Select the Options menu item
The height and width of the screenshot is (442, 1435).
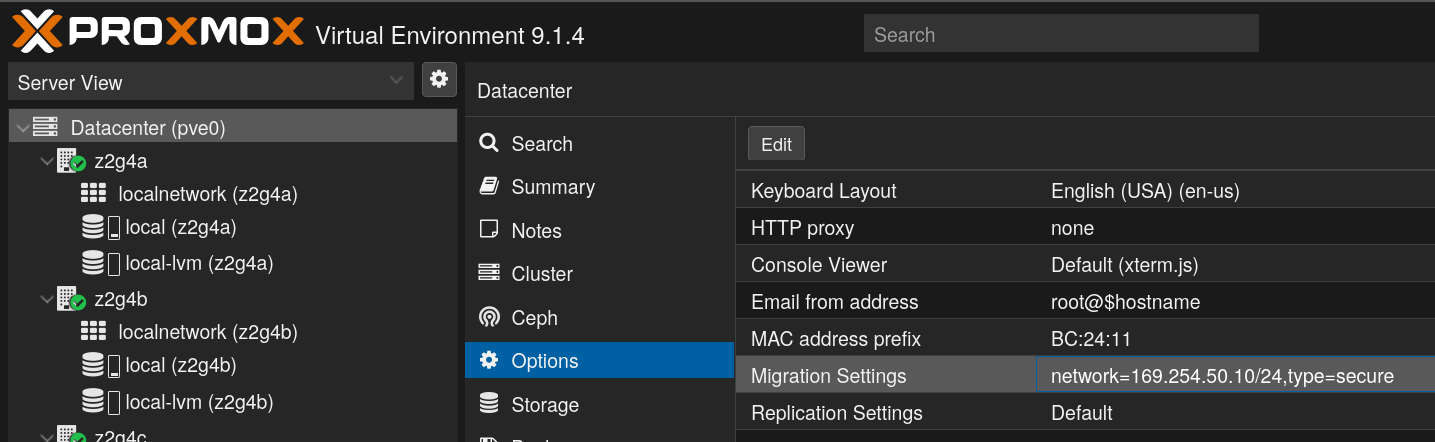[544, 361]
